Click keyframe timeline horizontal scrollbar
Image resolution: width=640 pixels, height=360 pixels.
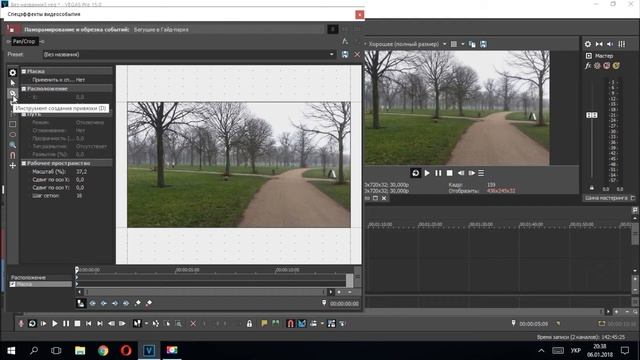pyautogui.click(x=204, y=292)
